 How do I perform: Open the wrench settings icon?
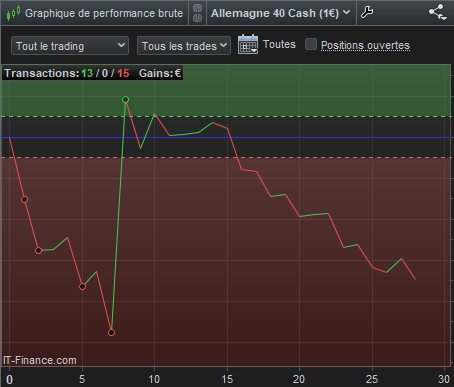tap(367, 13)
